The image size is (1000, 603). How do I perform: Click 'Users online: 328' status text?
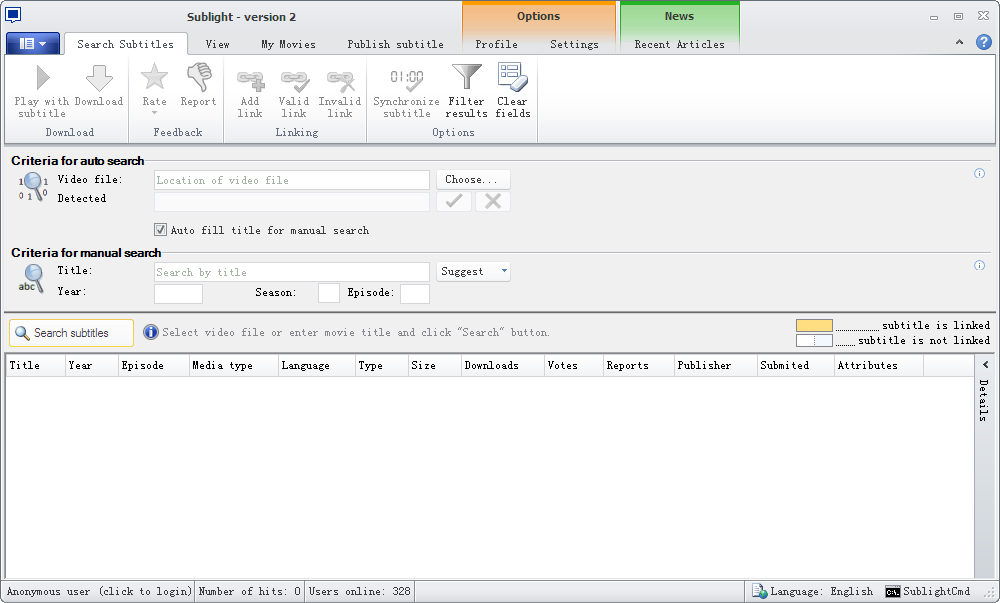360,592
